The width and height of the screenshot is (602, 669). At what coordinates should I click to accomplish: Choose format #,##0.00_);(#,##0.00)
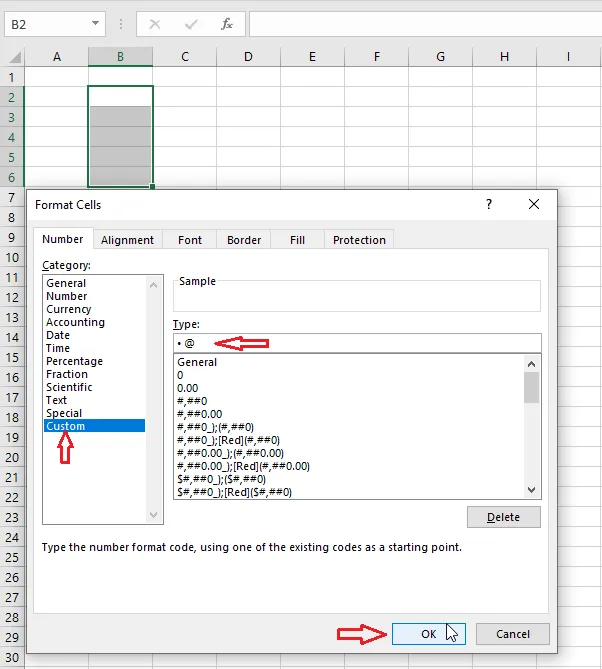point(230,453)
